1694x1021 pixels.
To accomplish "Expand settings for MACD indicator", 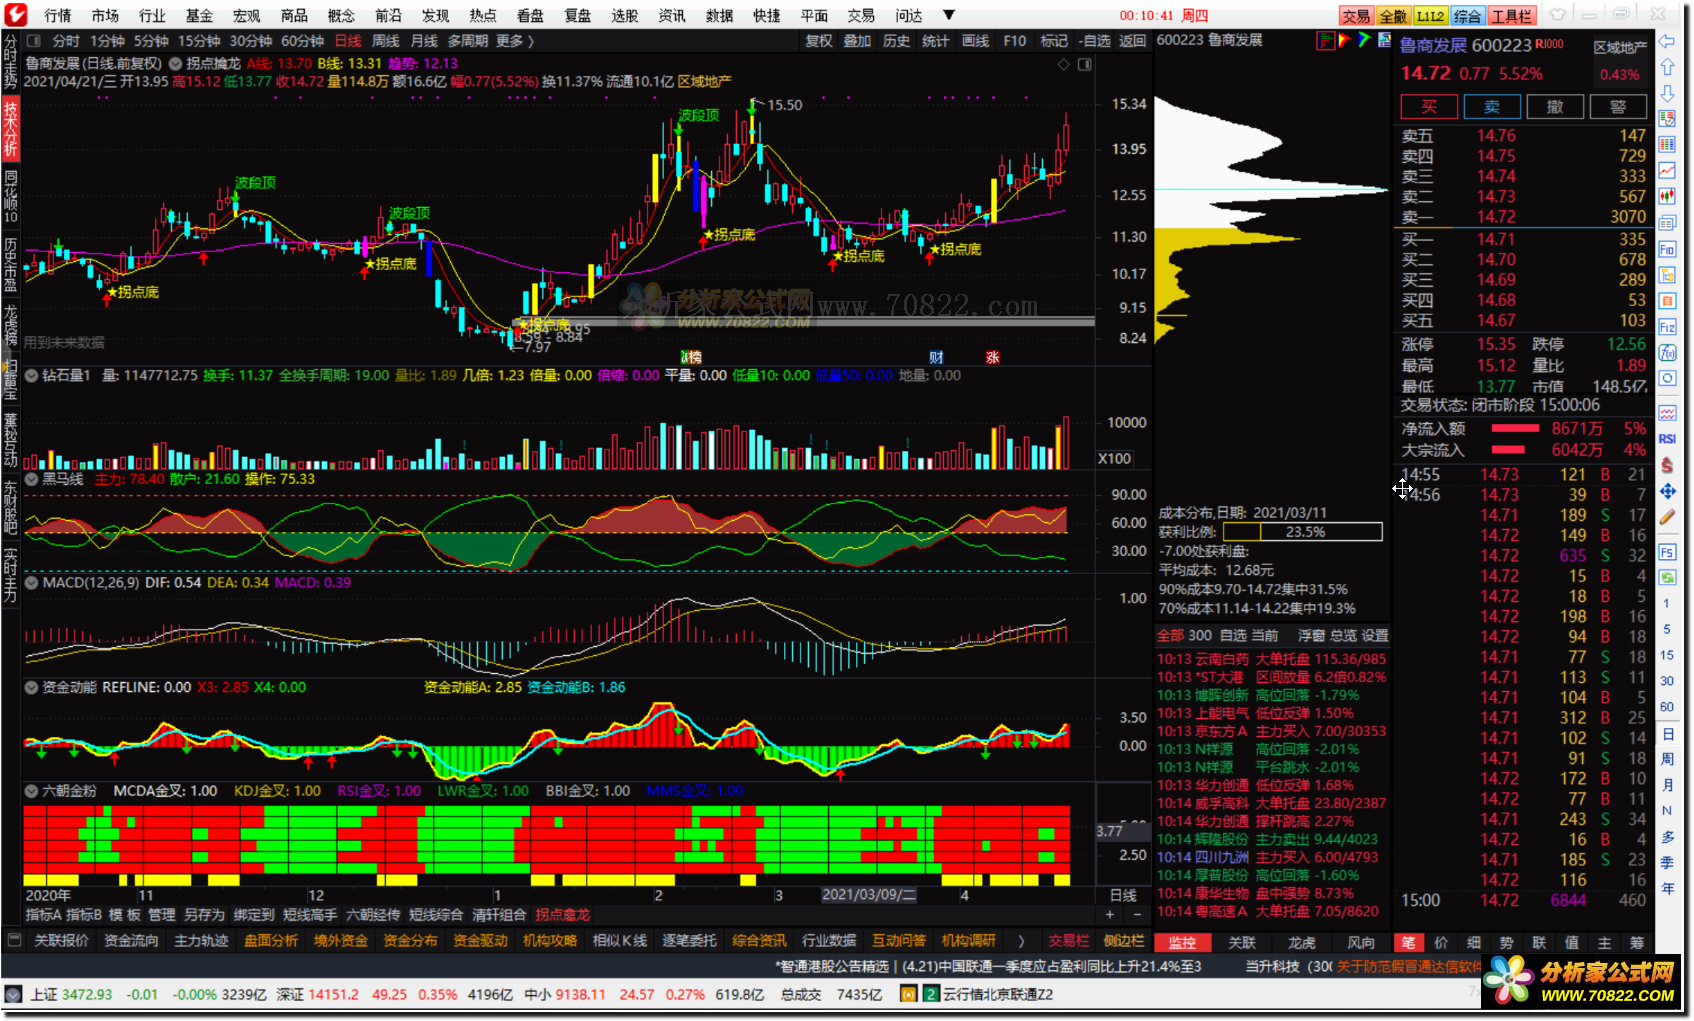I will coord(32,582).
